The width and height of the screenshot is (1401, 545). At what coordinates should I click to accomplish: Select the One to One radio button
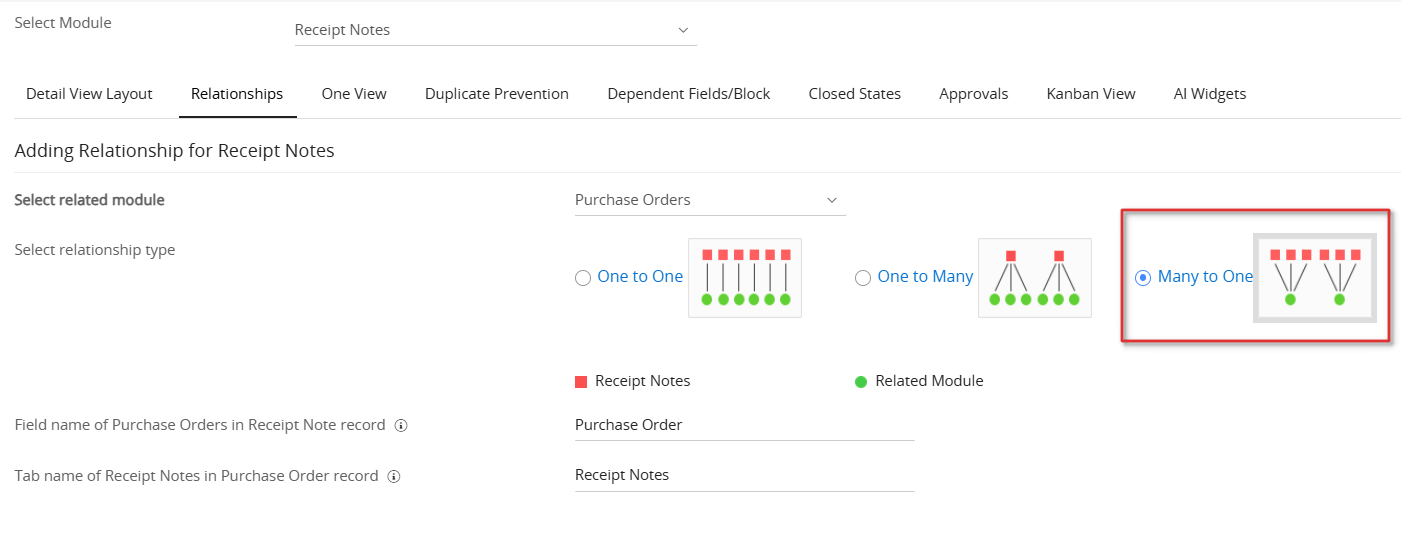pyautogui.click(x=583, y=279)
